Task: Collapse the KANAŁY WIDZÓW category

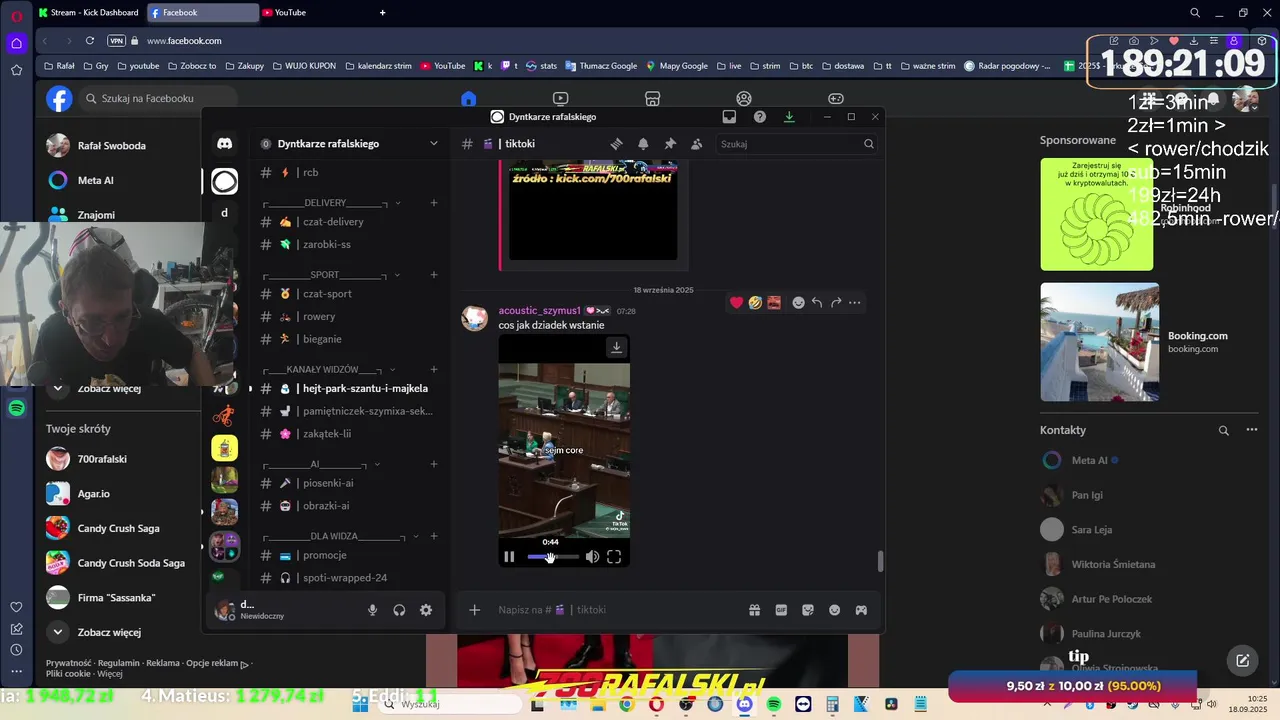Action: [330, 370]
